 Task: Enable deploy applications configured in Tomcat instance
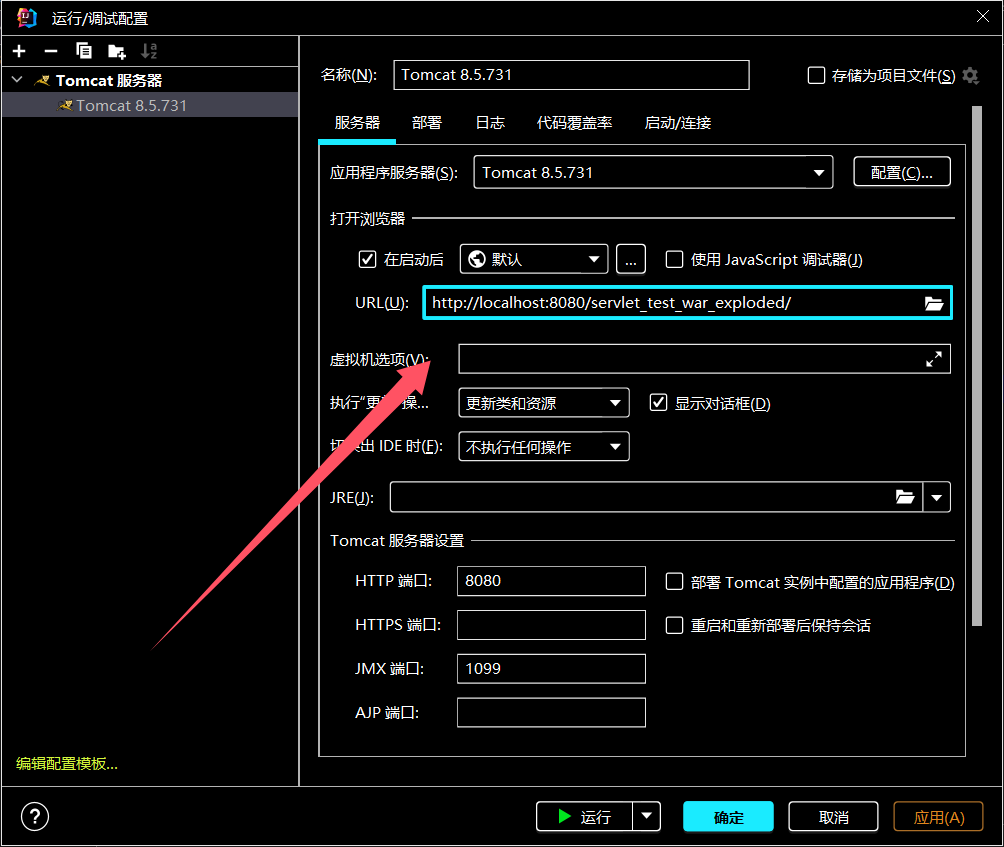click(674, 581)
